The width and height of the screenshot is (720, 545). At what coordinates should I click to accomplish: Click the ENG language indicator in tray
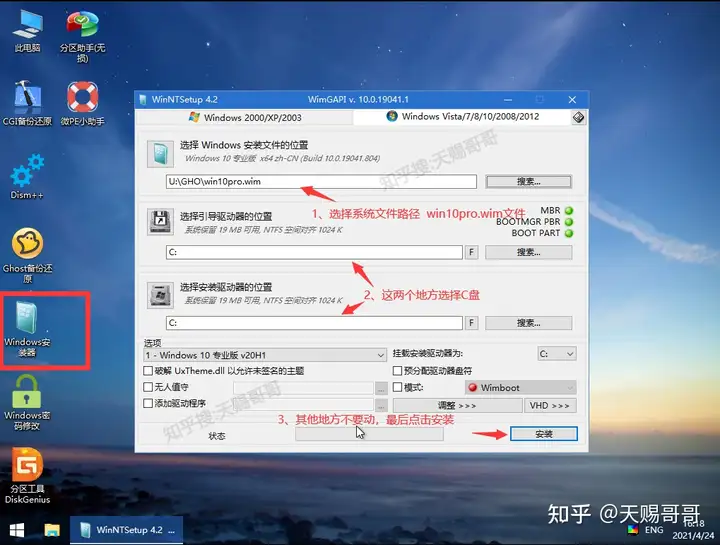click(654, 530)
